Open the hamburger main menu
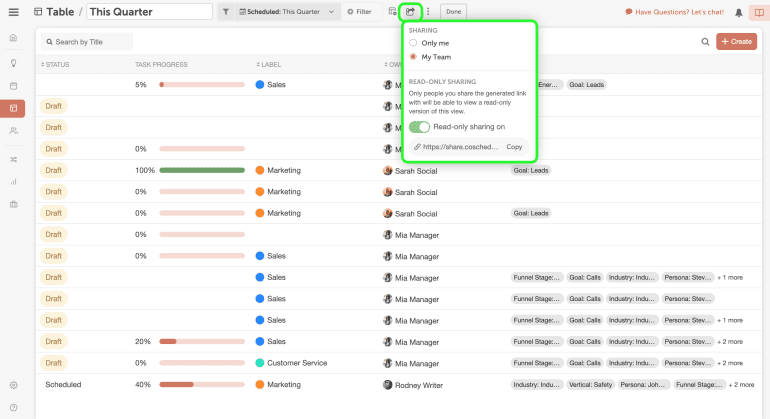The image size is (770, 419). tap(13, 12)
